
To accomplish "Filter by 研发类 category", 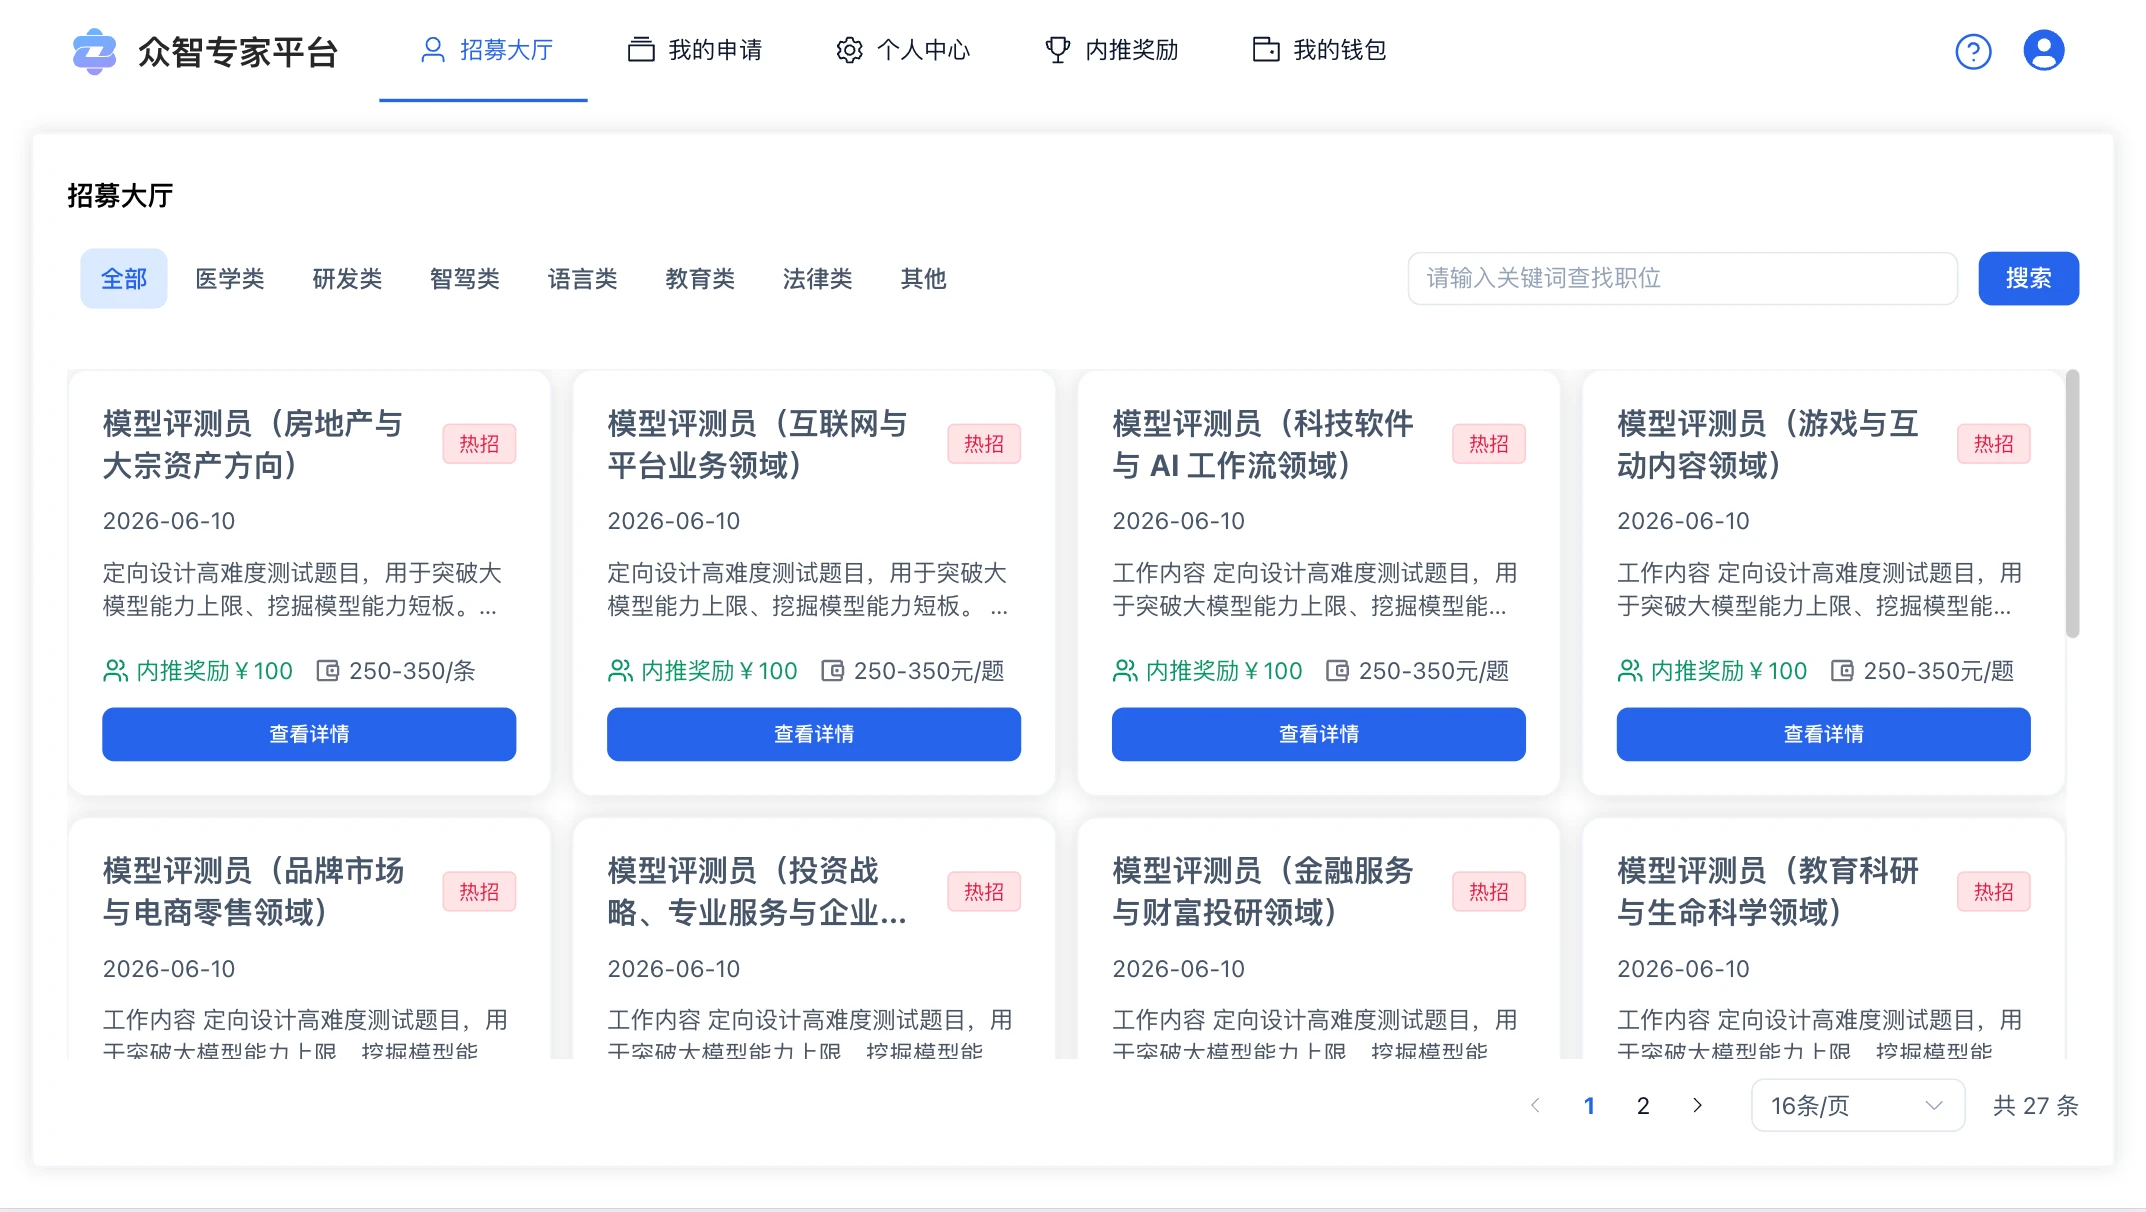I will pyautogui.click(x=347, y=279).
